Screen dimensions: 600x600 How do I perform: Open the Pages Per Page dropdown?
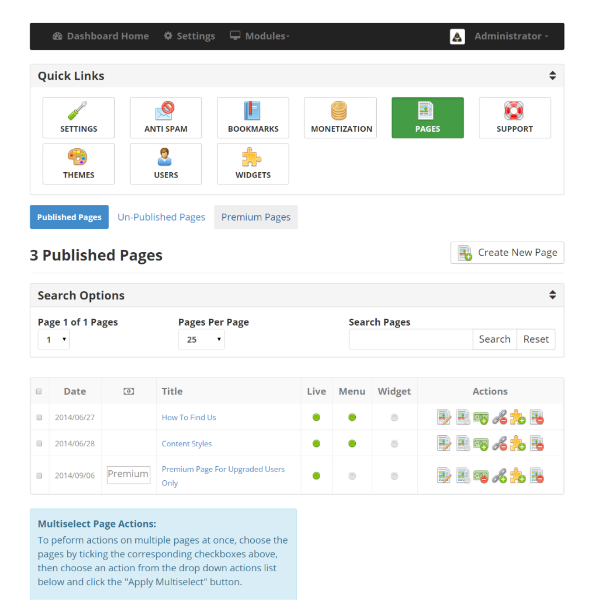201,340
